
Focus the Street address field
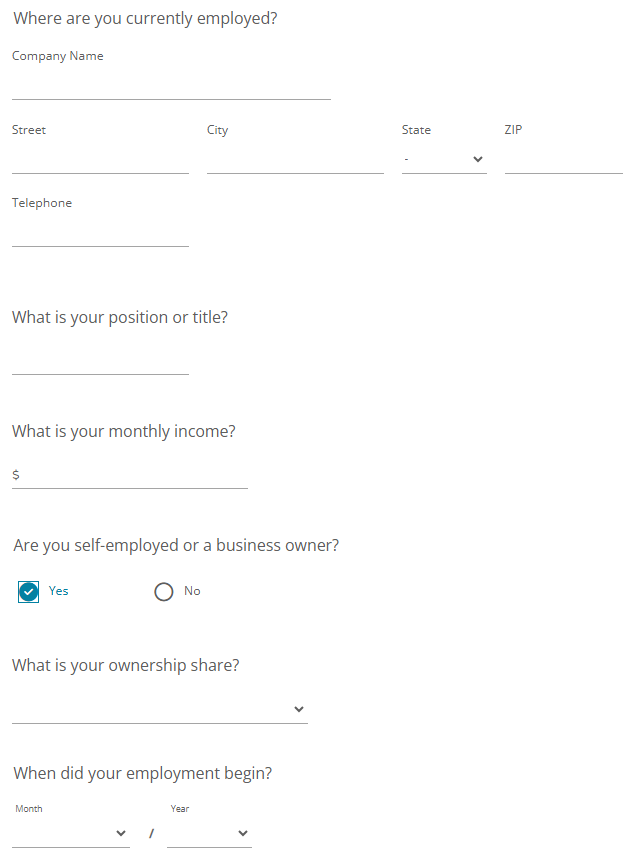[100, 160]
